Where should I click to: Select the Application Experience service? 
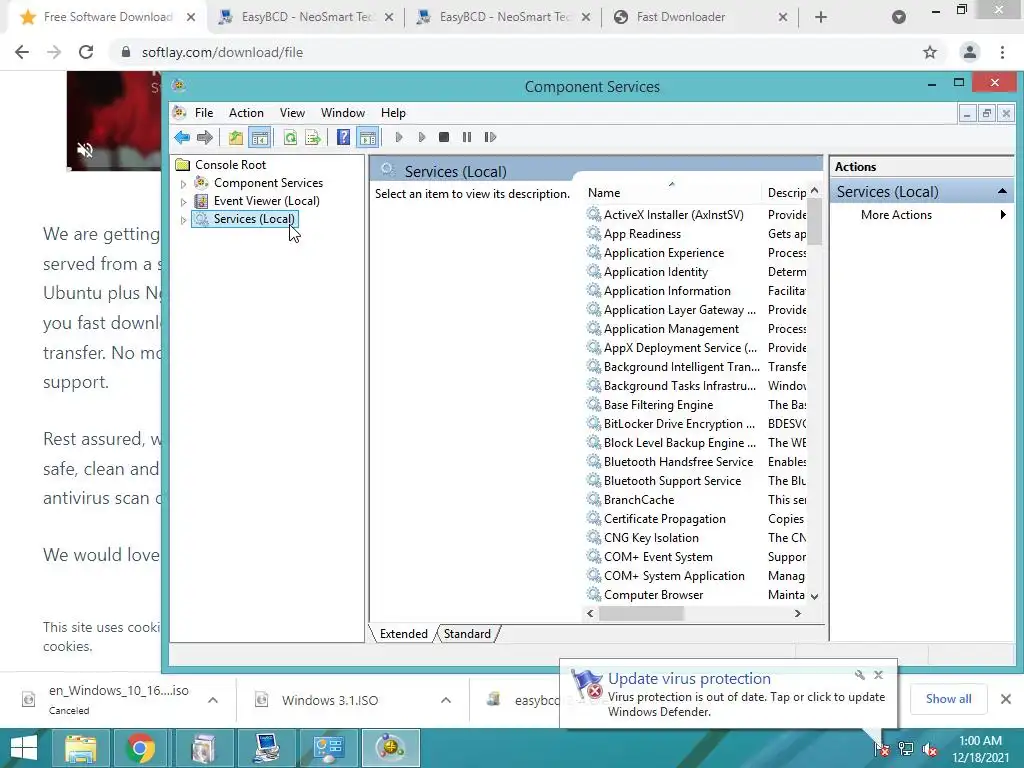tap(664, 253)
